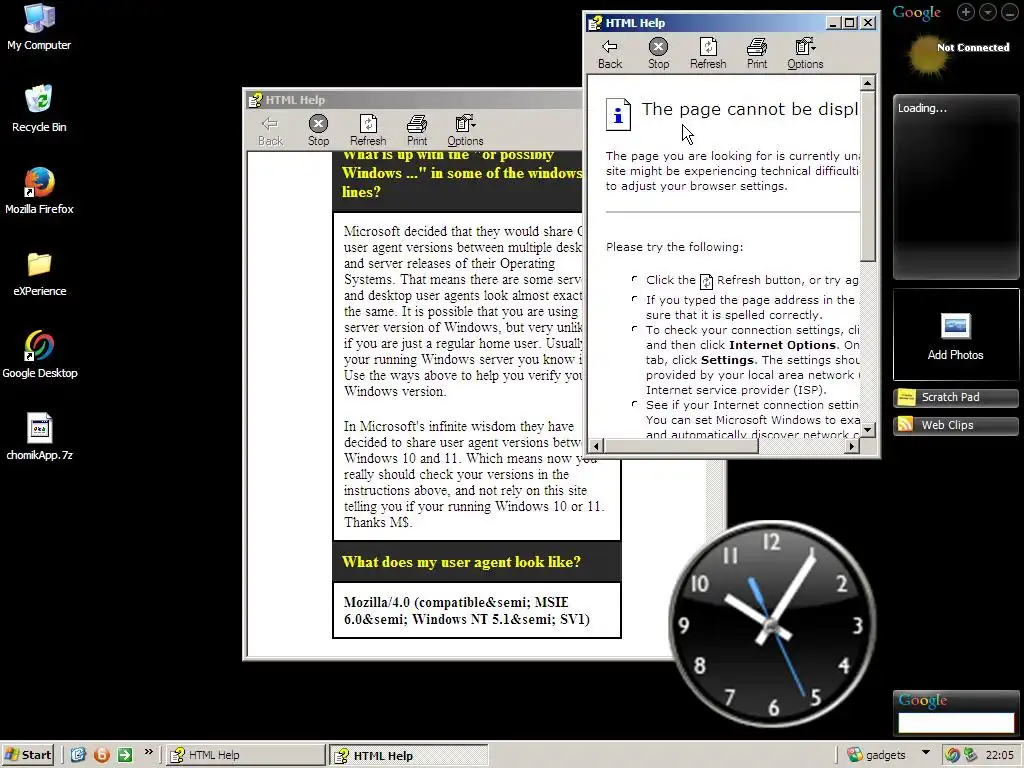Open the gadgets toolbar dropdown arrow

[925, 753]
